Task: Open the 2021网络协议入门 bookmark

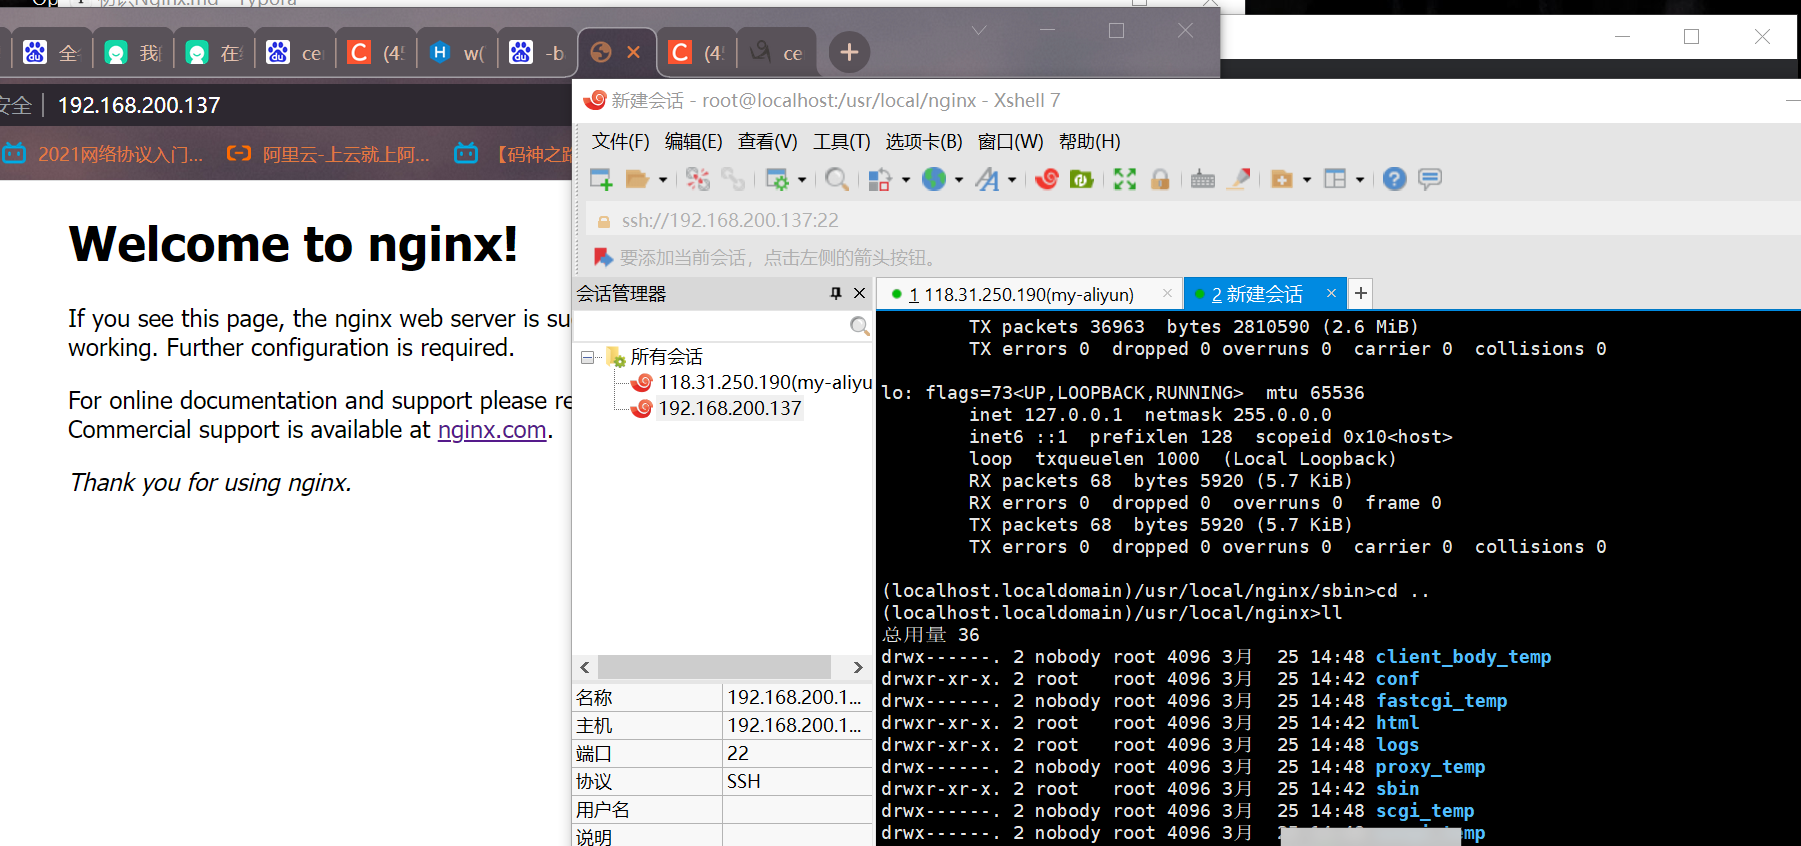Action: pyautogui.click(x=103, y=154)
